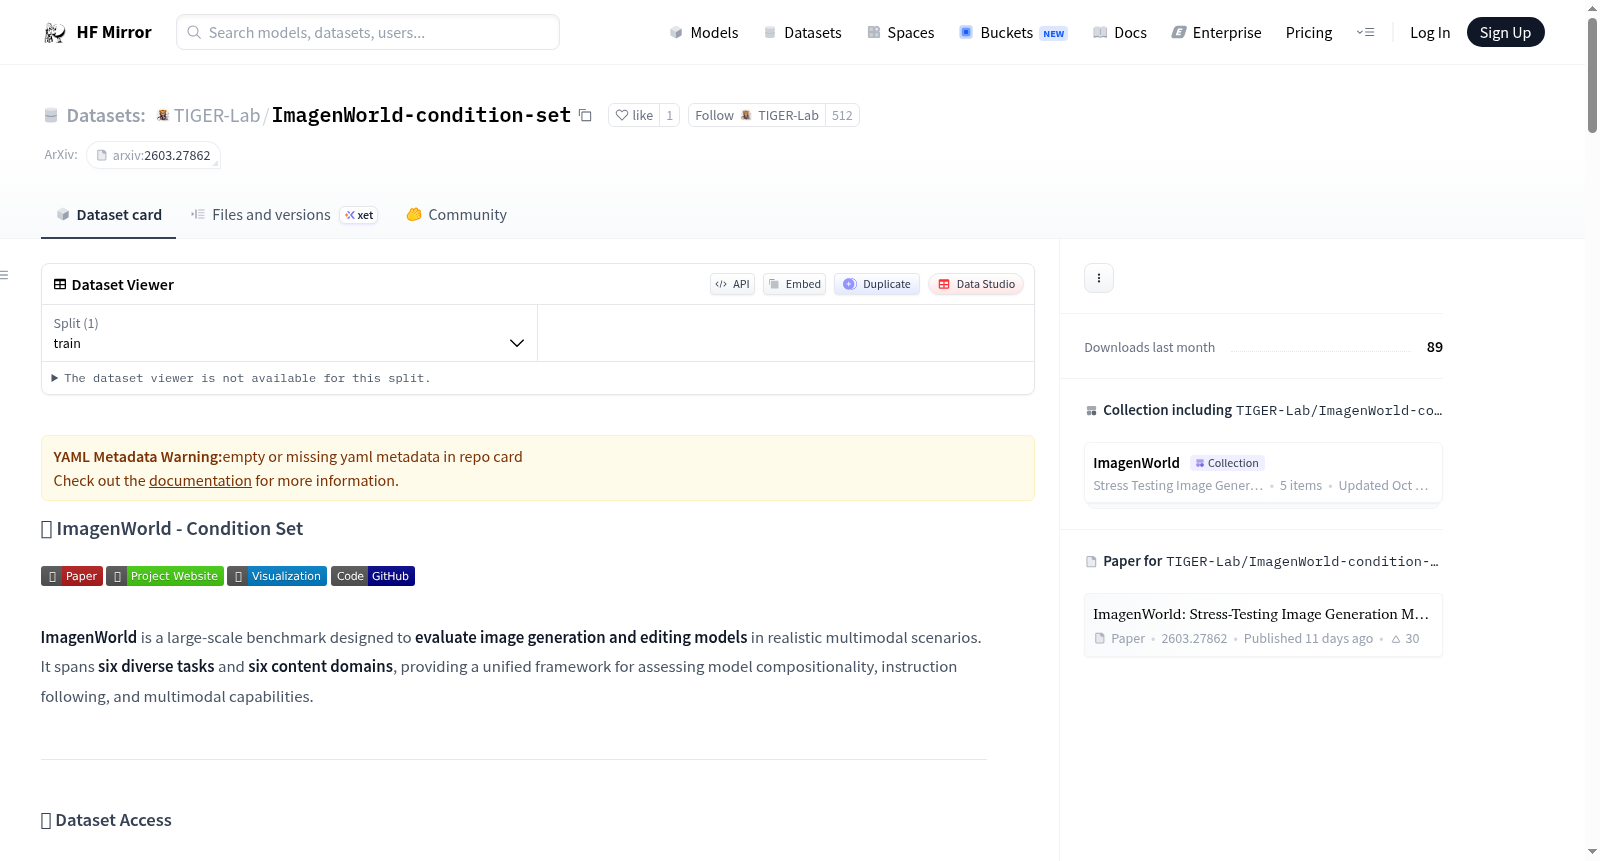
Task: Click the Dataset Access heading
Action: click(106, 821)
